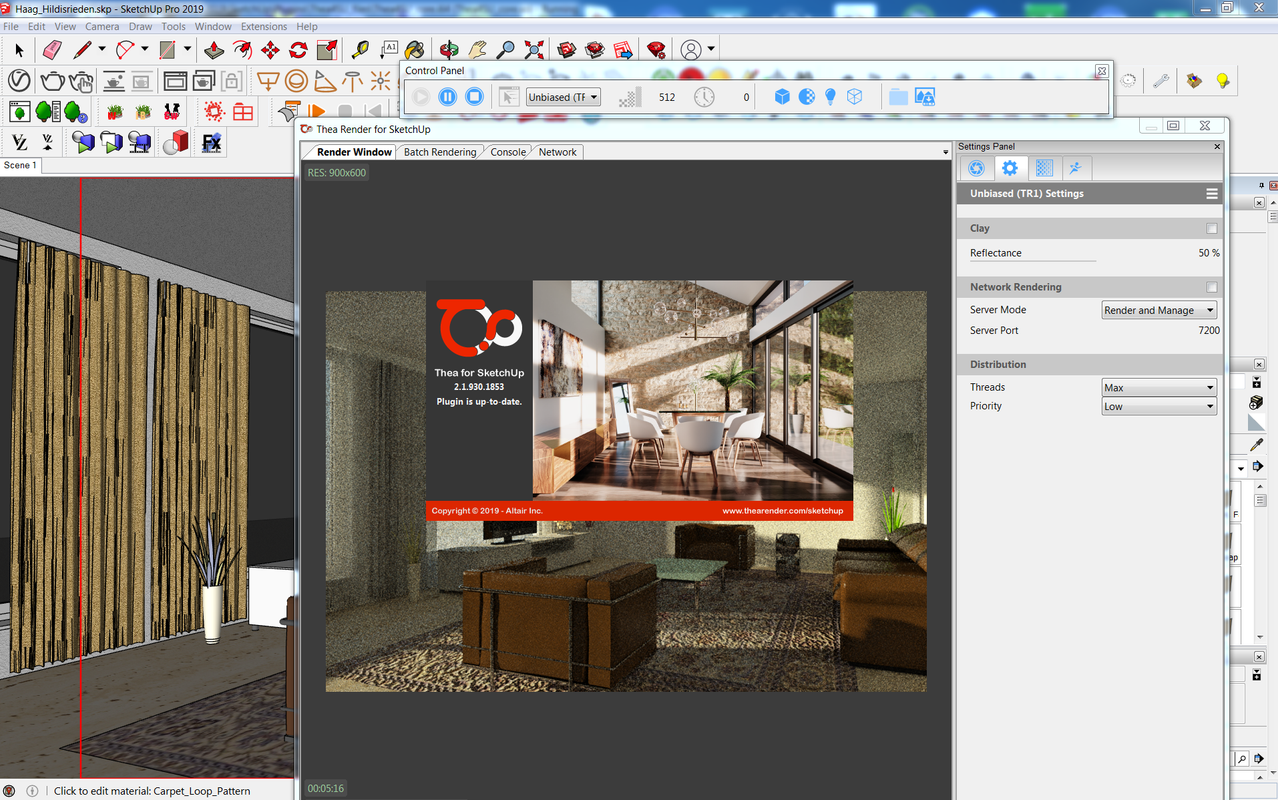Pause the Thea render
Image resolution: width=1278 pixels, height=800 pixels.
pos(448,97)
